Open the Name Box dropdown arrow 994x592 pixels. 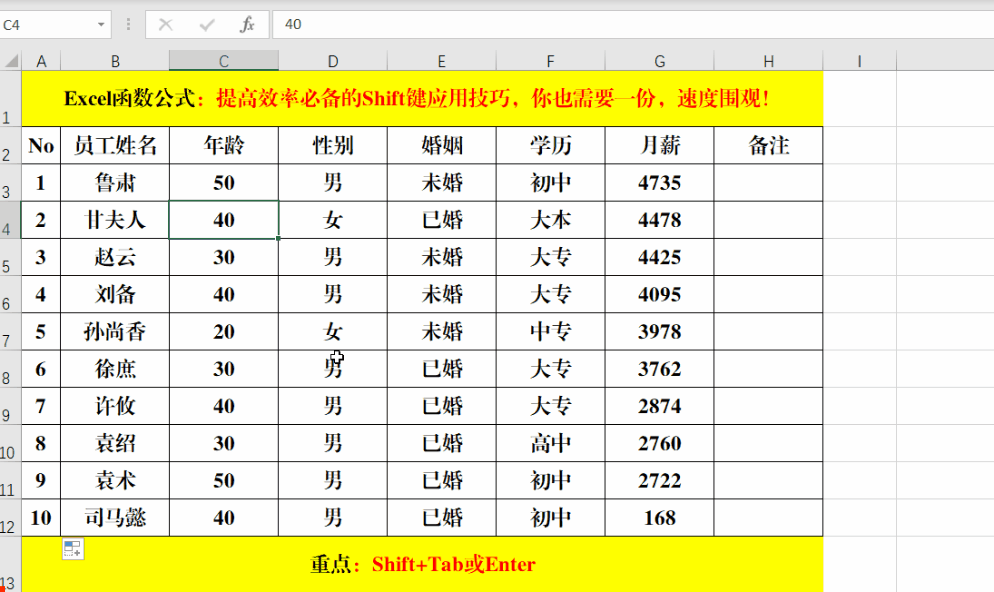tap(101, 25)
